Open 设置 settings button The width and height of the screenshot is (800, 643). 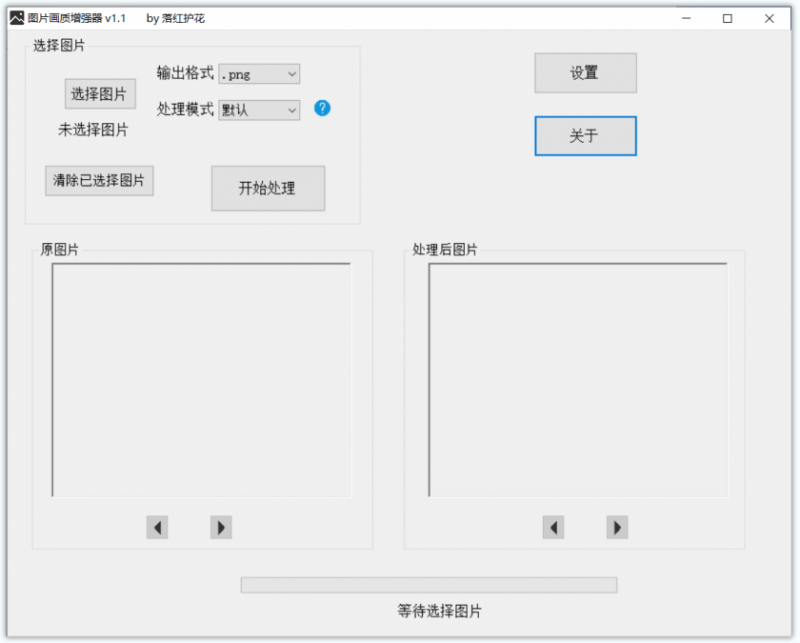585,73
